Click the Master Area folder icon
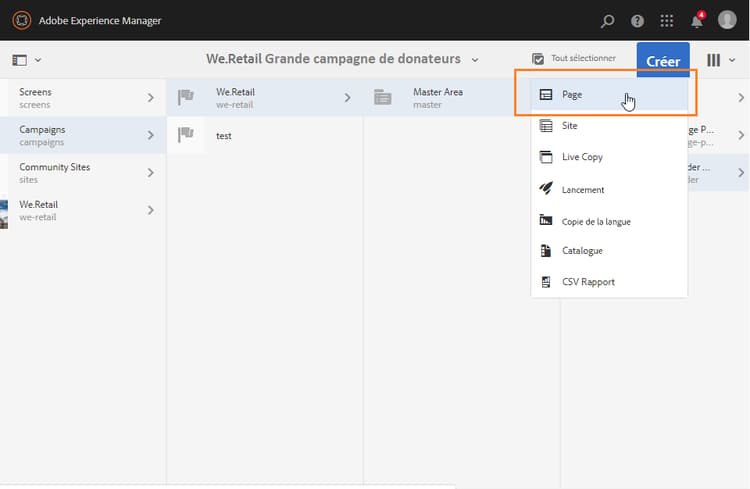The image size is (750, 489). click(x=382, y=97)
